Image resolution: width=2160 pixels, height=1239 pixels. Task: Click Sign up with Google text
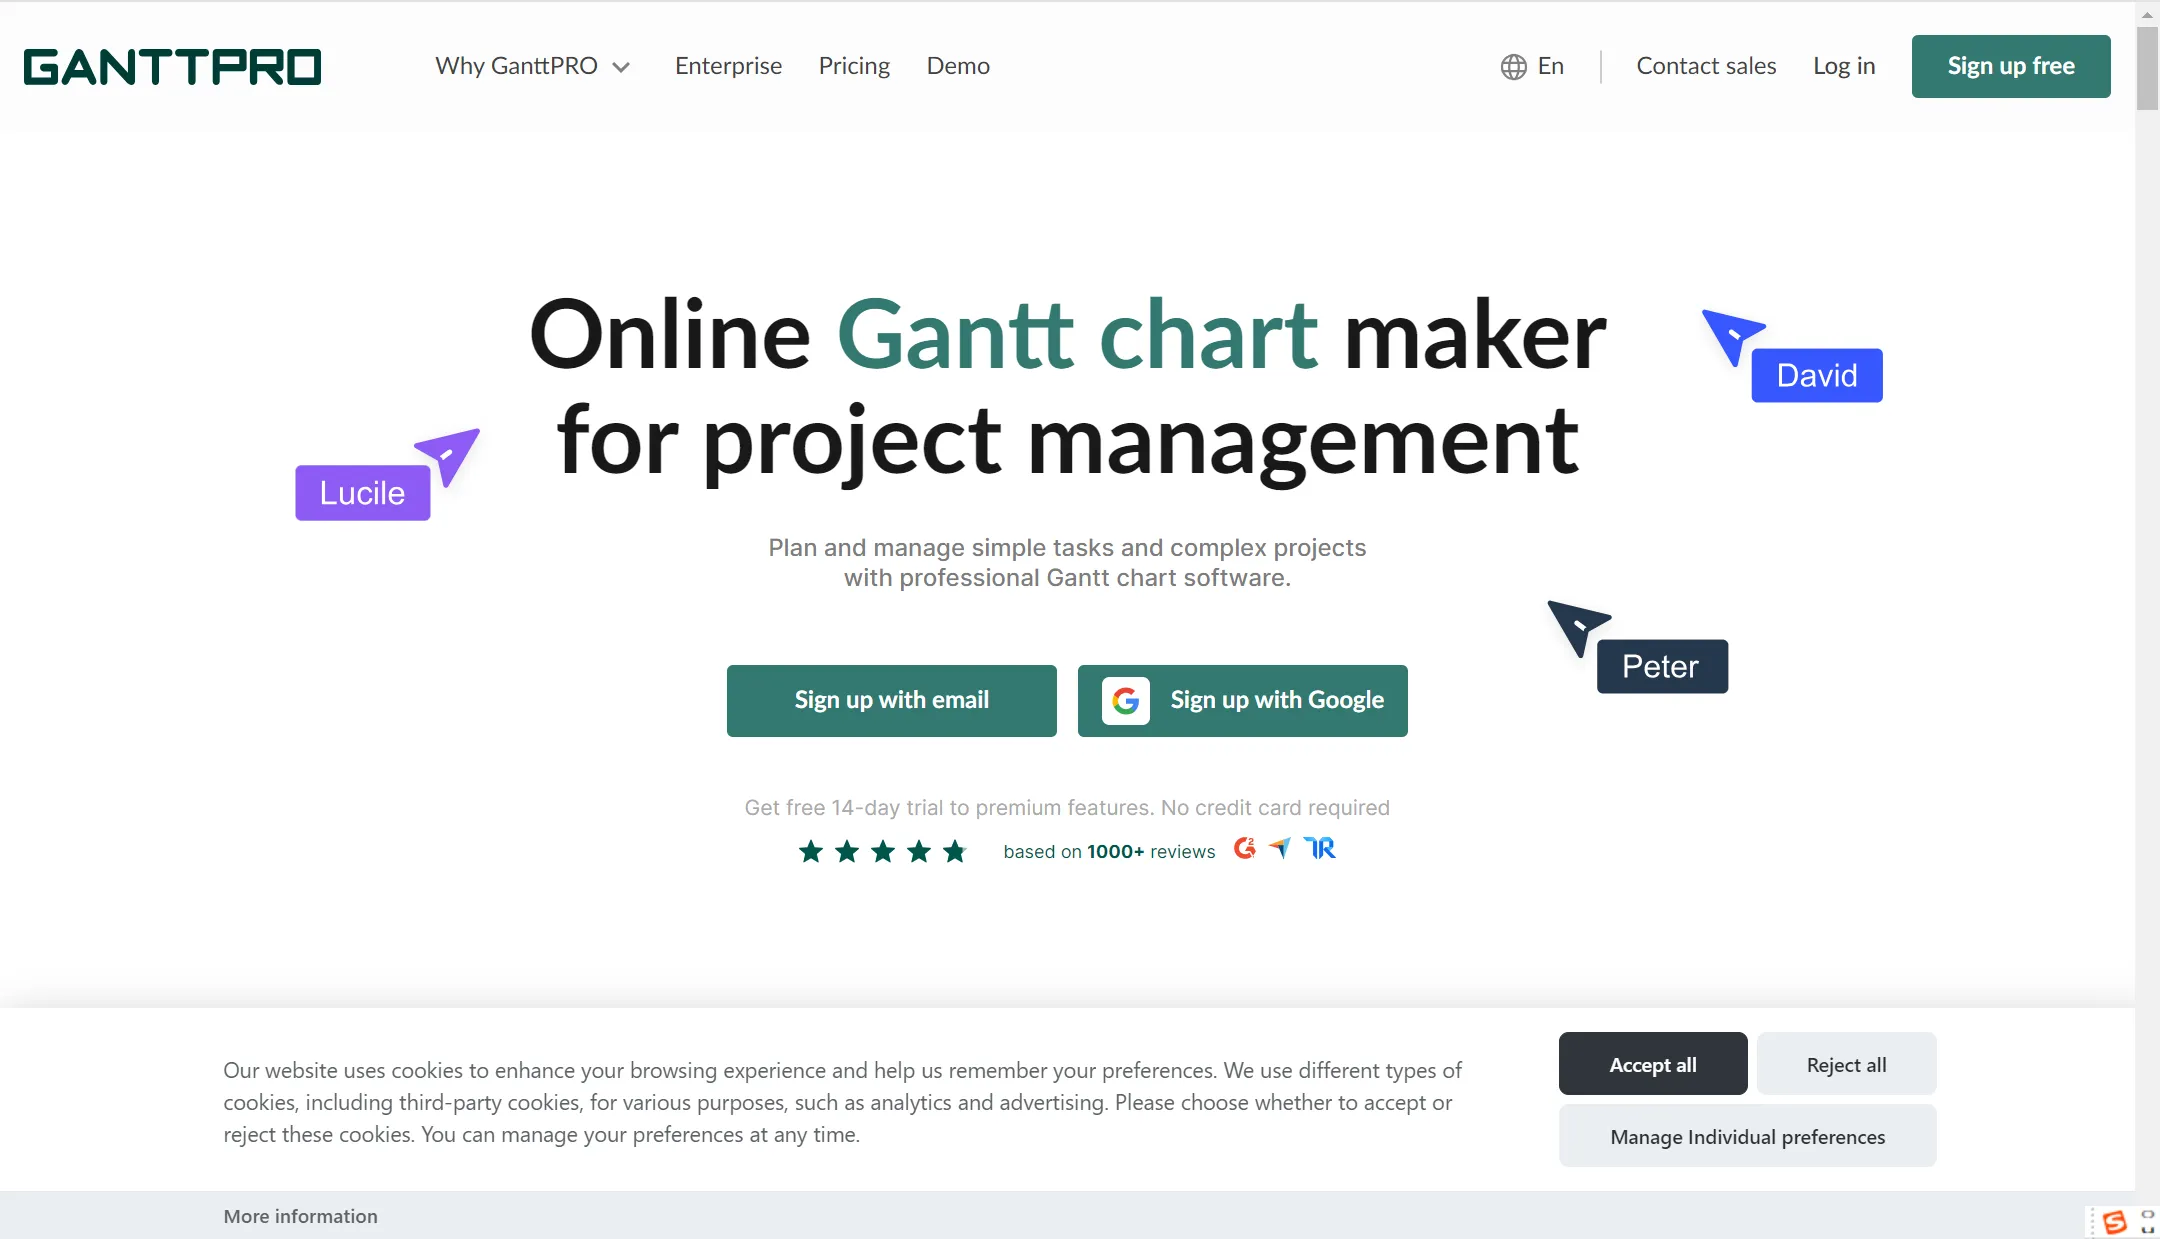click(1277, 700)
